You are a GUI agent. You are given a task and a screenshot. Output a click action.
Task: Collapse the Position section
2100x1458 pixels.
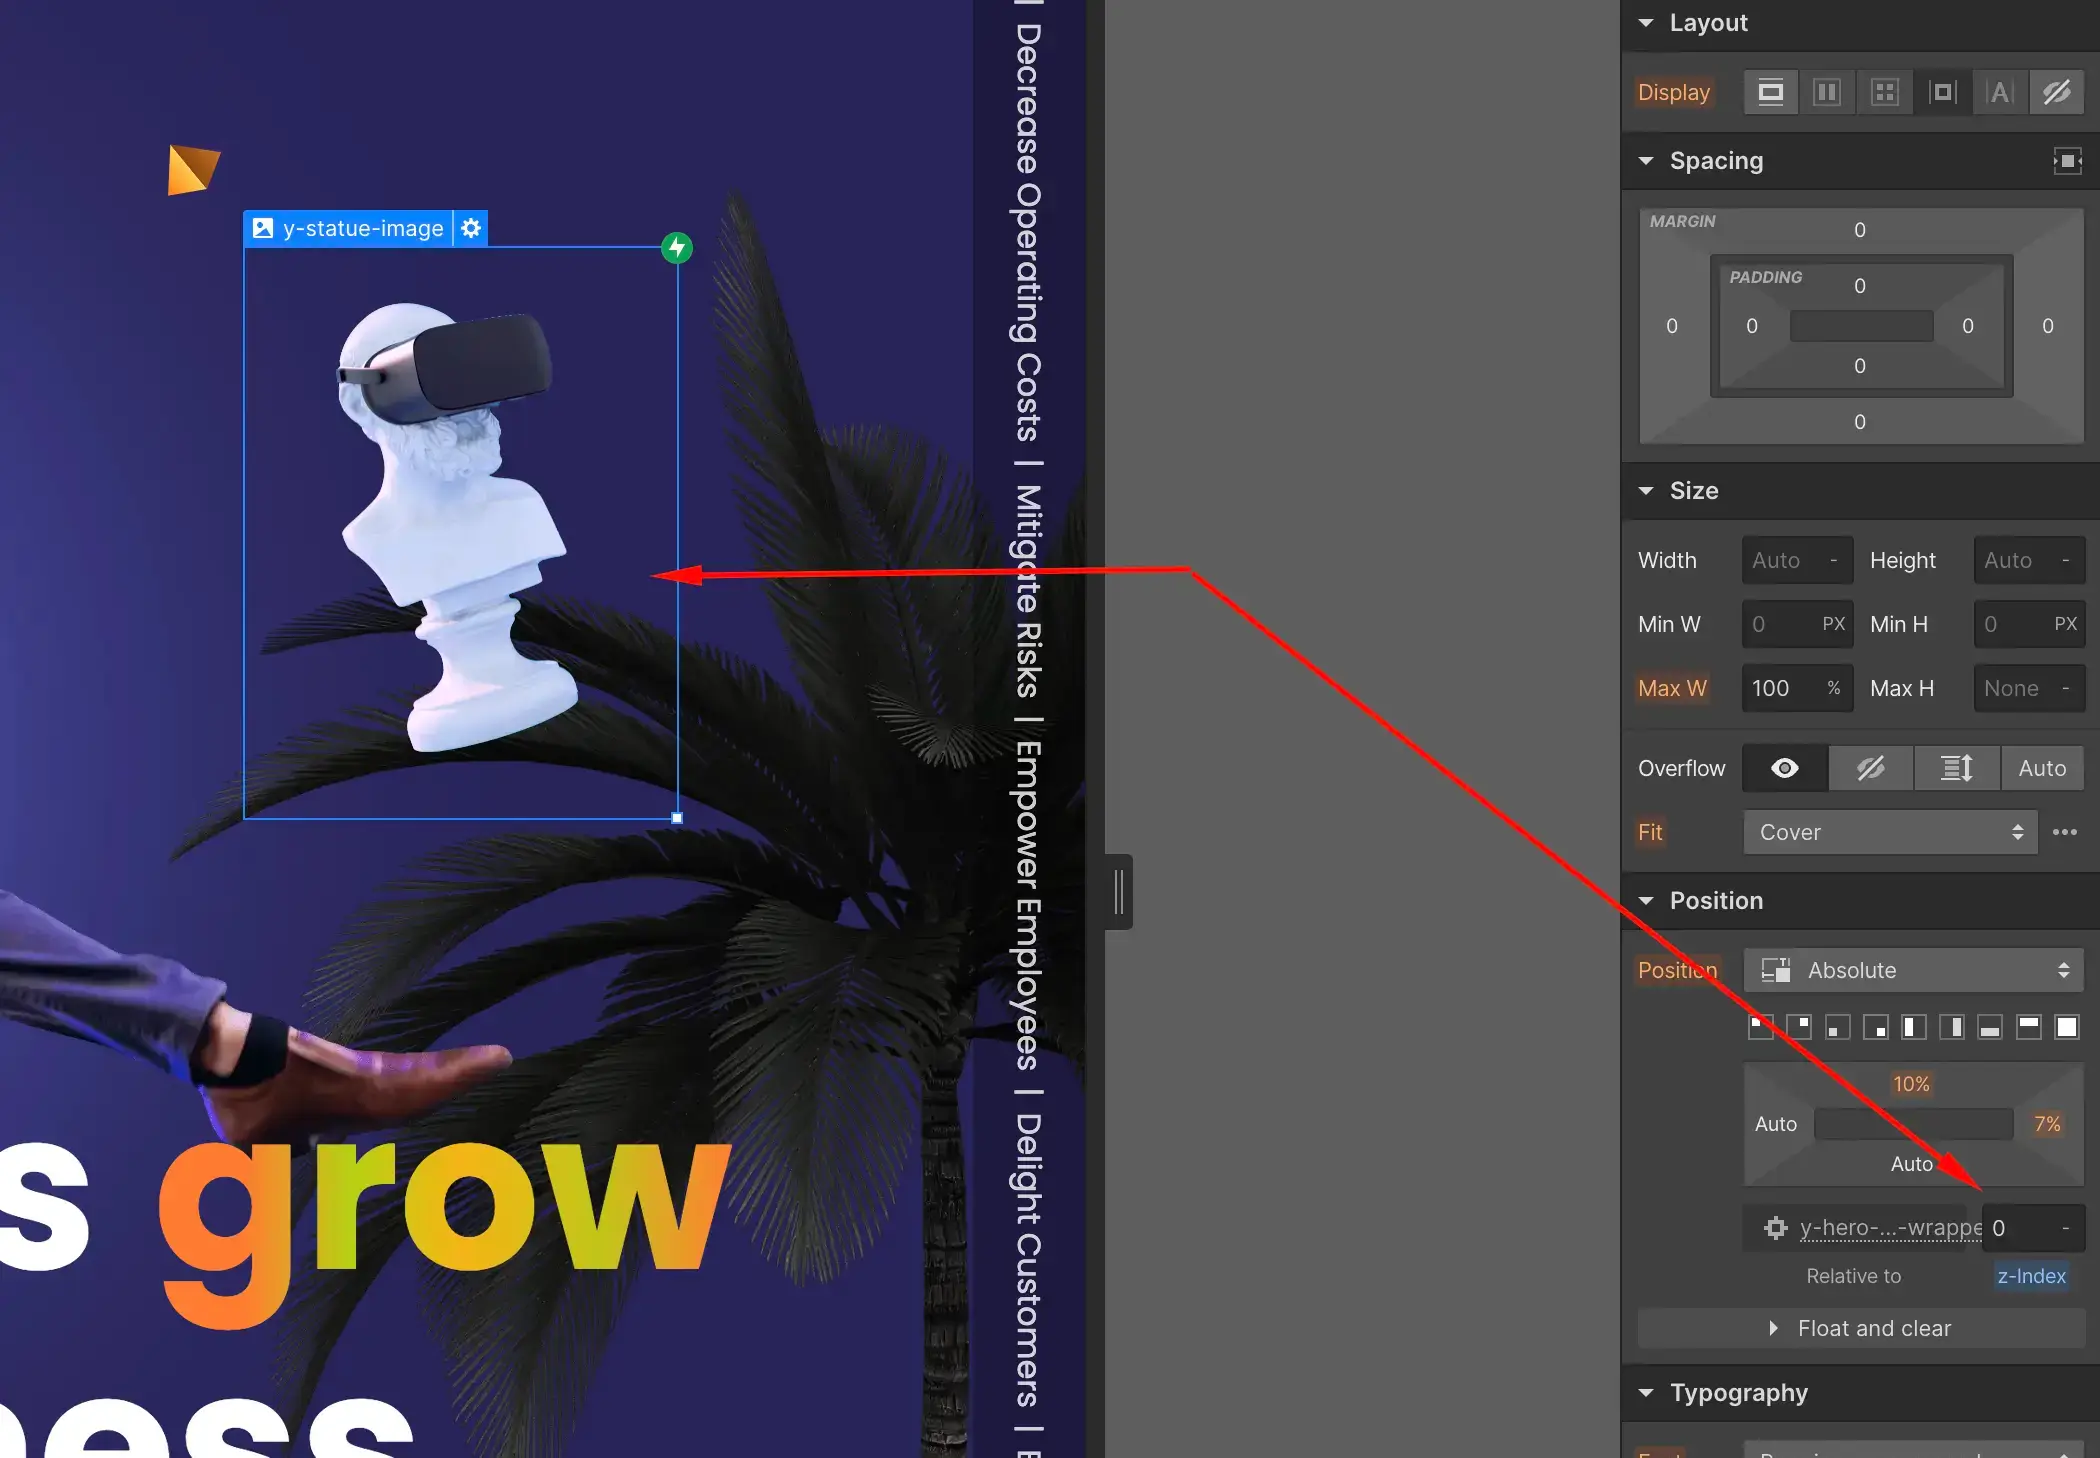(1646, 900)
